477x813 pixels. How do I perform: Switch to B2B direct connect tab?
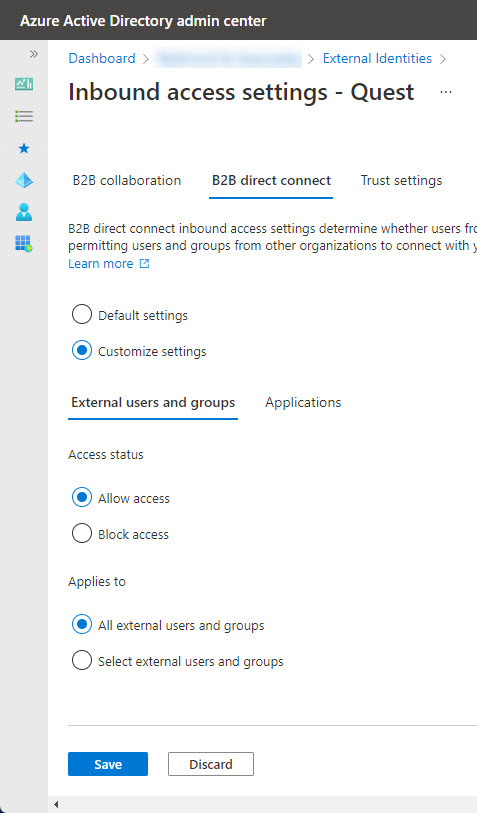pyautogui.click(x=271, y=180)
